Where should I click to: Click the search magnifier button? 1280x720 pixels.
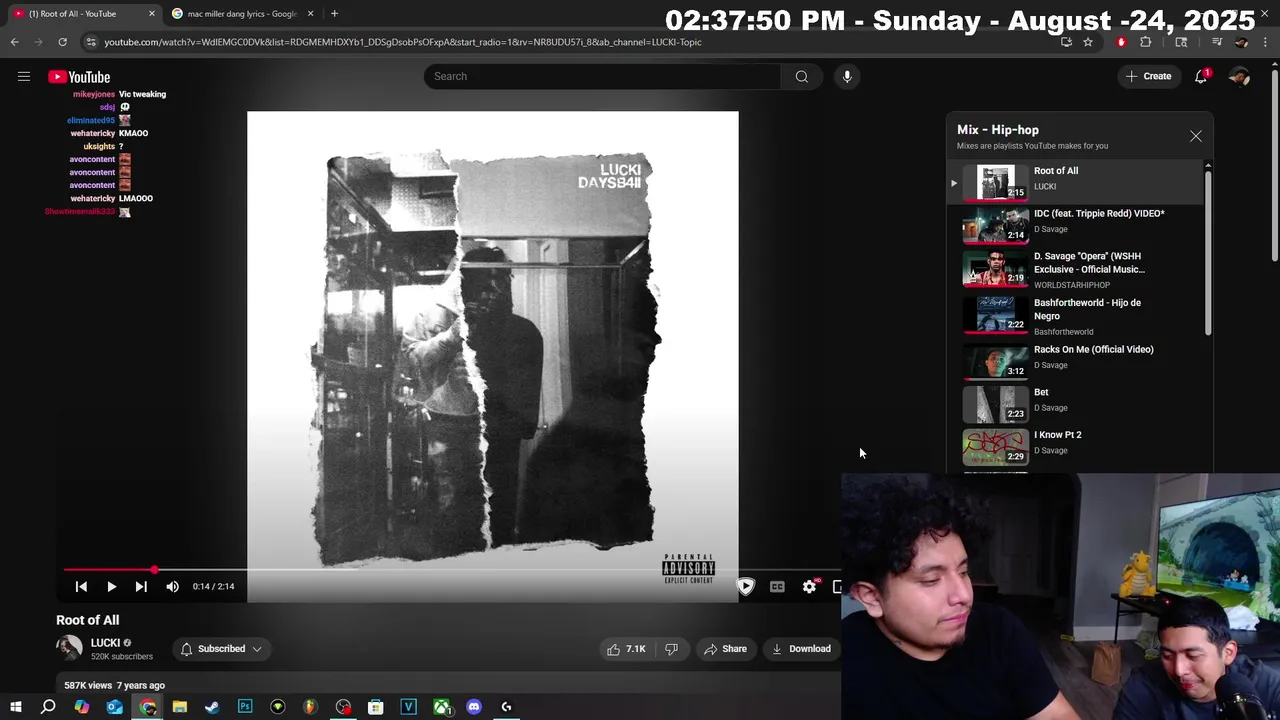click(801, 77)
